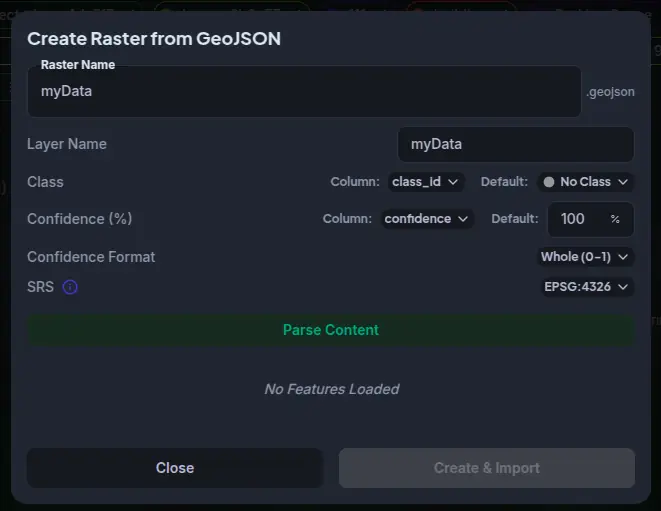Click the Confidence default 100 field
The width and height of the screenshot is (661, 511).
coord(590,219)
